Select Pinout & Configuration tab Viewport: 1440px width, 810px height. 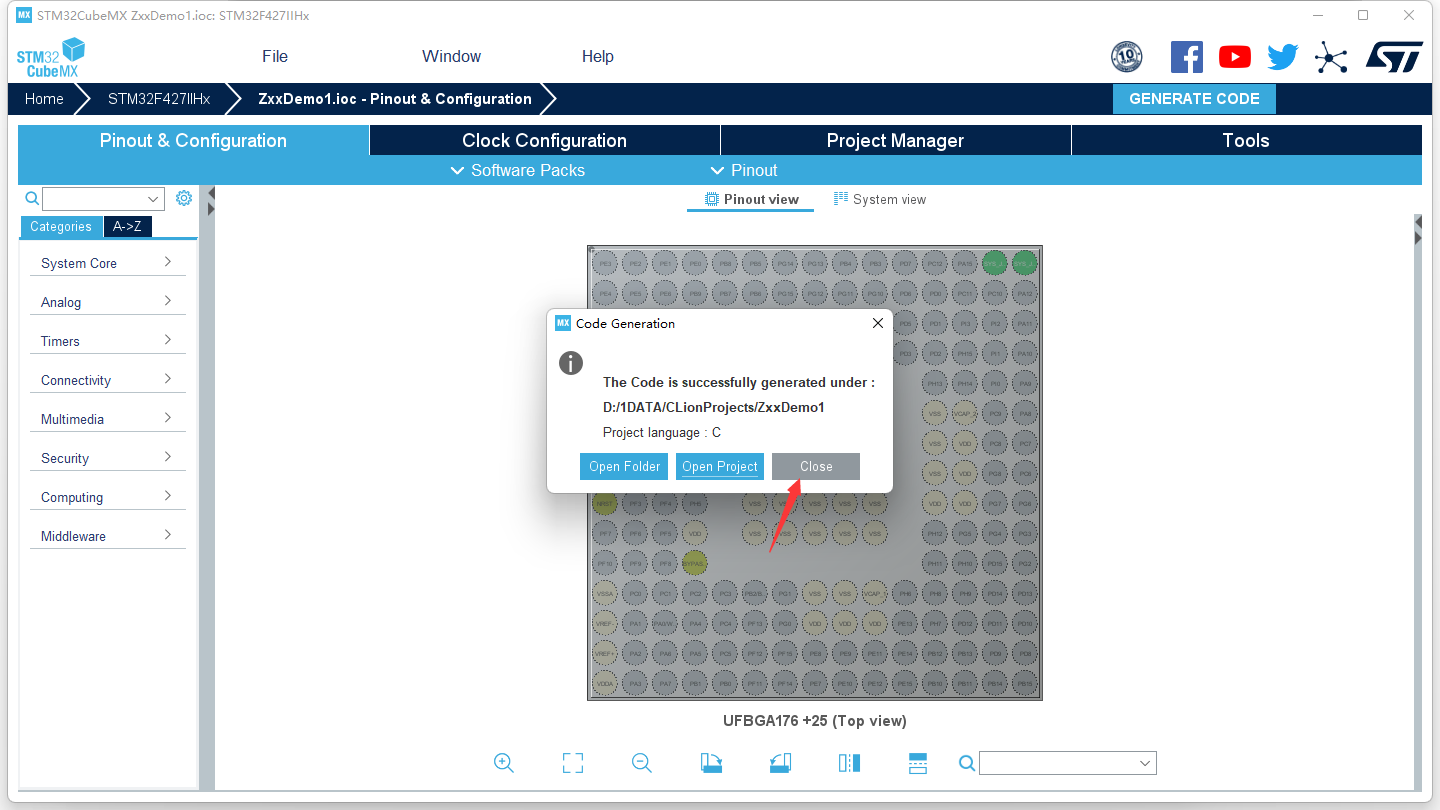click(193, 140)
